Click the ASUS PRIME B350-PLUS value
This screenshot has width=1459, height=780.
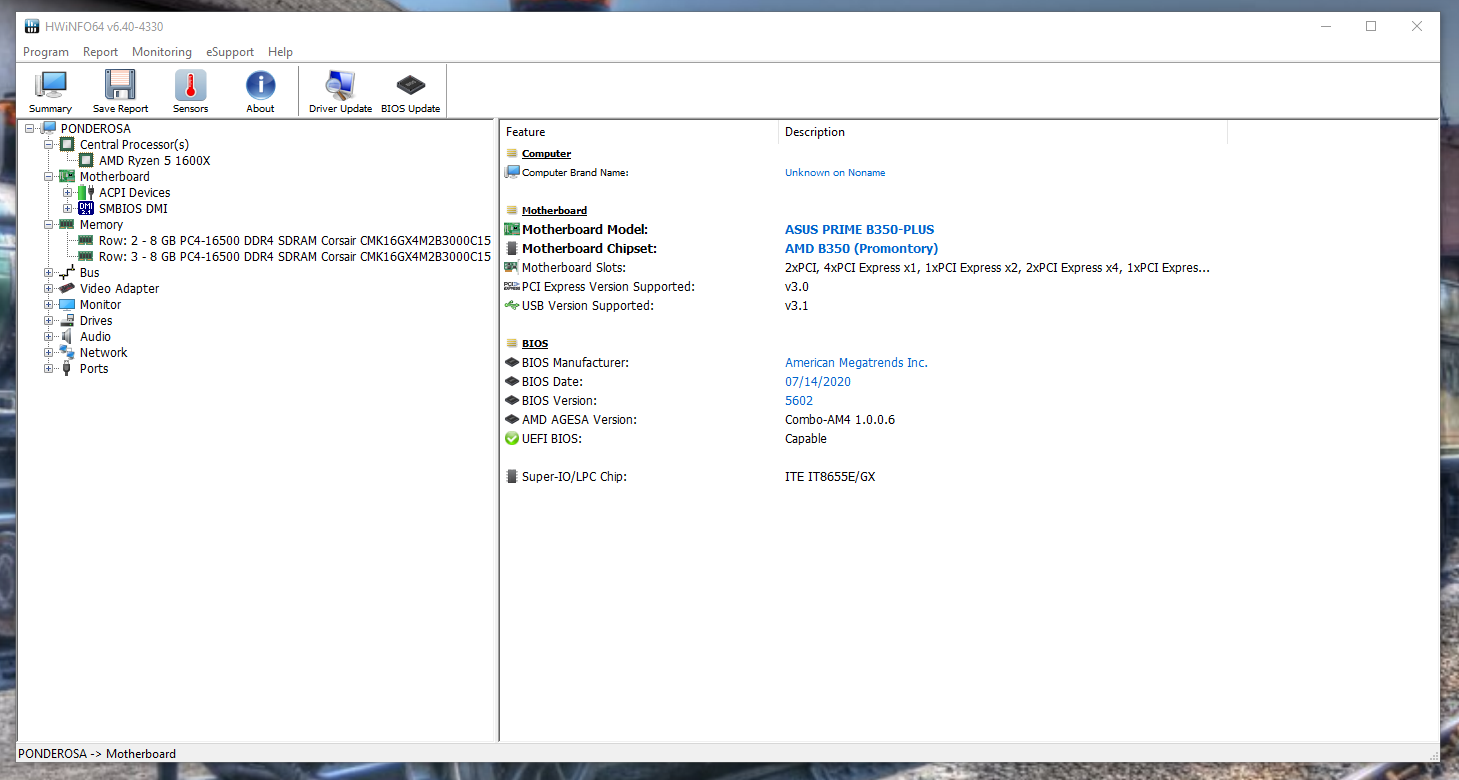pyautogui.click(x=859, y=230)
